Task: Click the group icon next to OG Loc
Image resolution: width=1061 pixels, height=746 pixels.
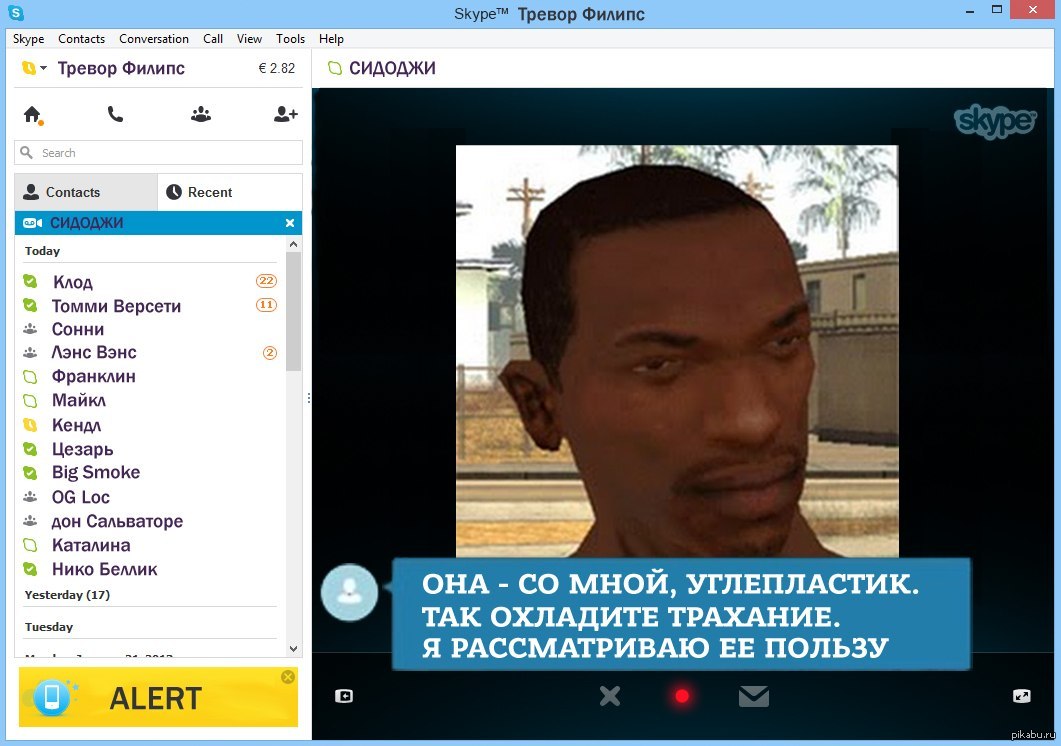Action: 30,497
